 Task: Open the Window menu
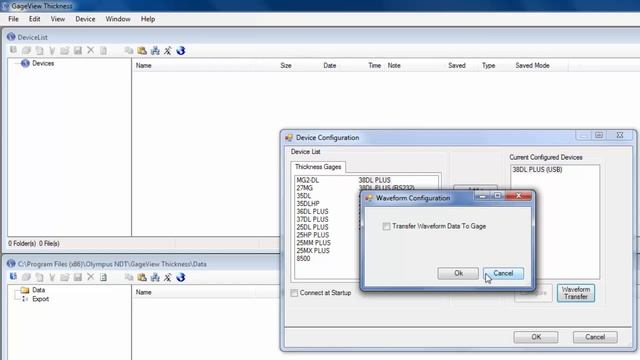coord(118,19)
